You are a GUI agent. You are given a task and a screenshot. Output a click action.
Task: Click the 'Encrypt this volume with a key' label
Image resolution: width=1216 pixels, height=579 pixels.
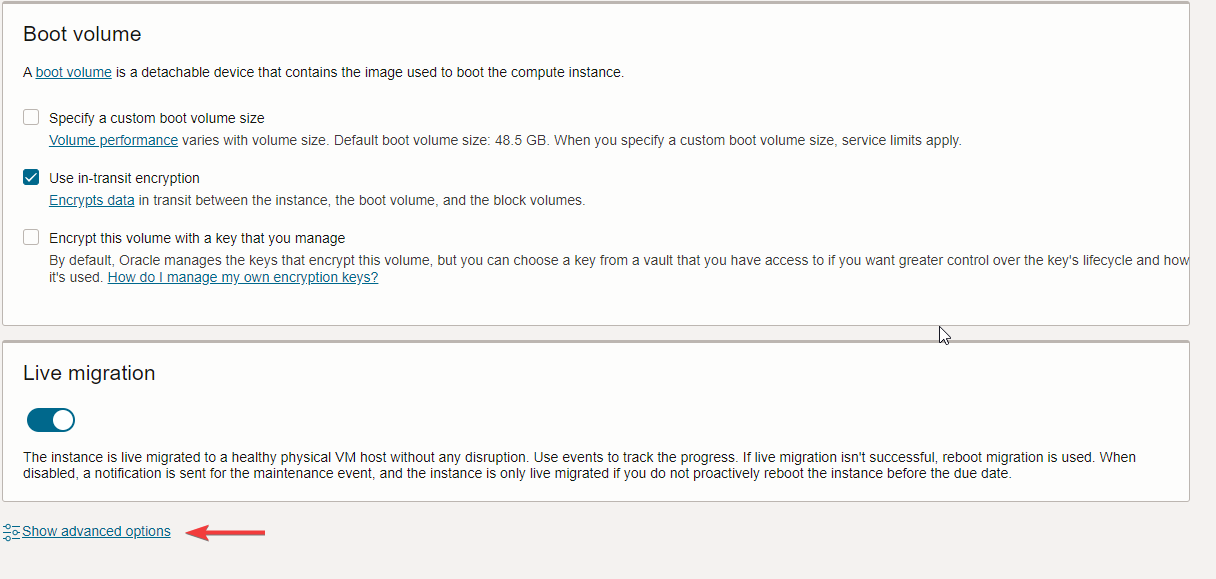(197, 238)
